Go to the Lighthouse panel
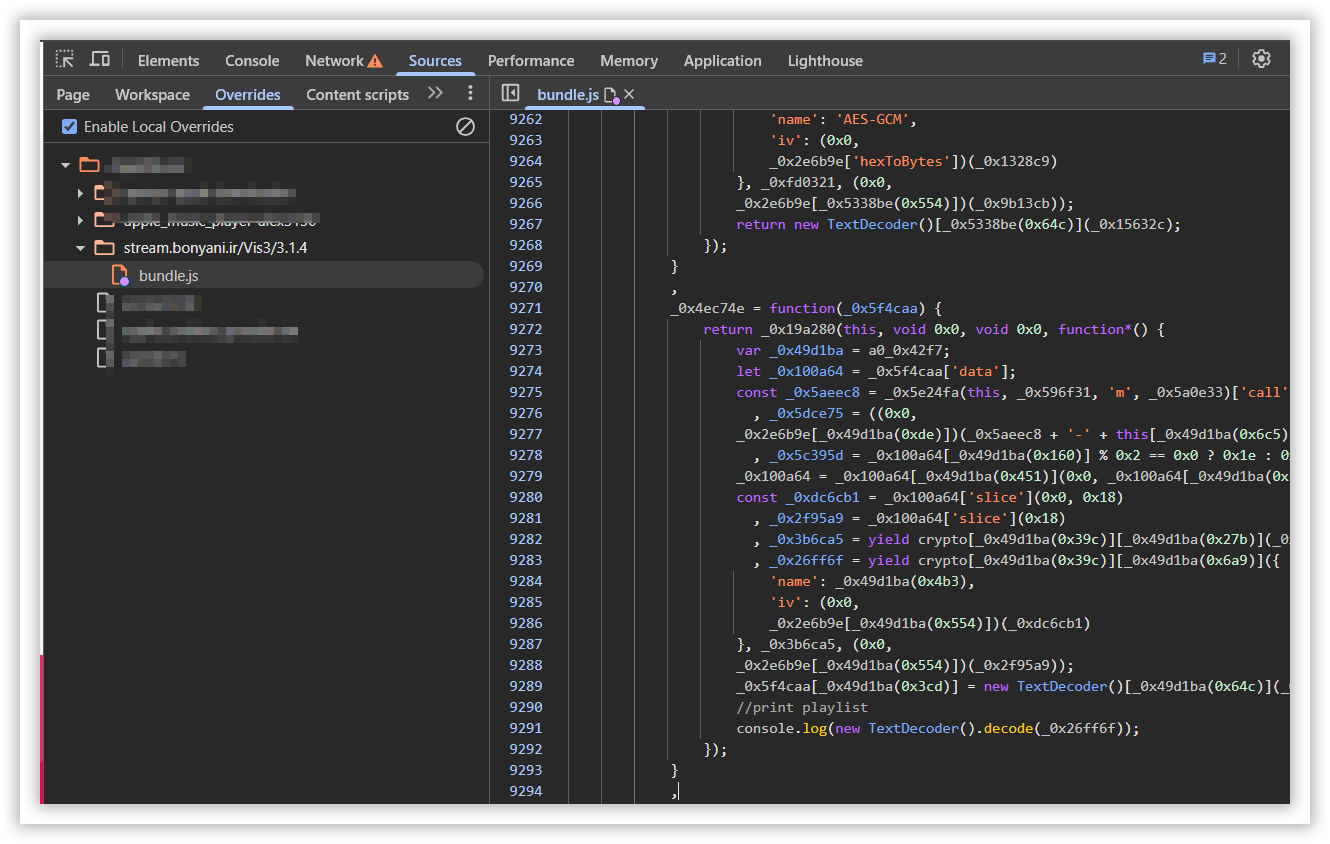This screenshot has height=844, width=1330. tap(824, 61)
